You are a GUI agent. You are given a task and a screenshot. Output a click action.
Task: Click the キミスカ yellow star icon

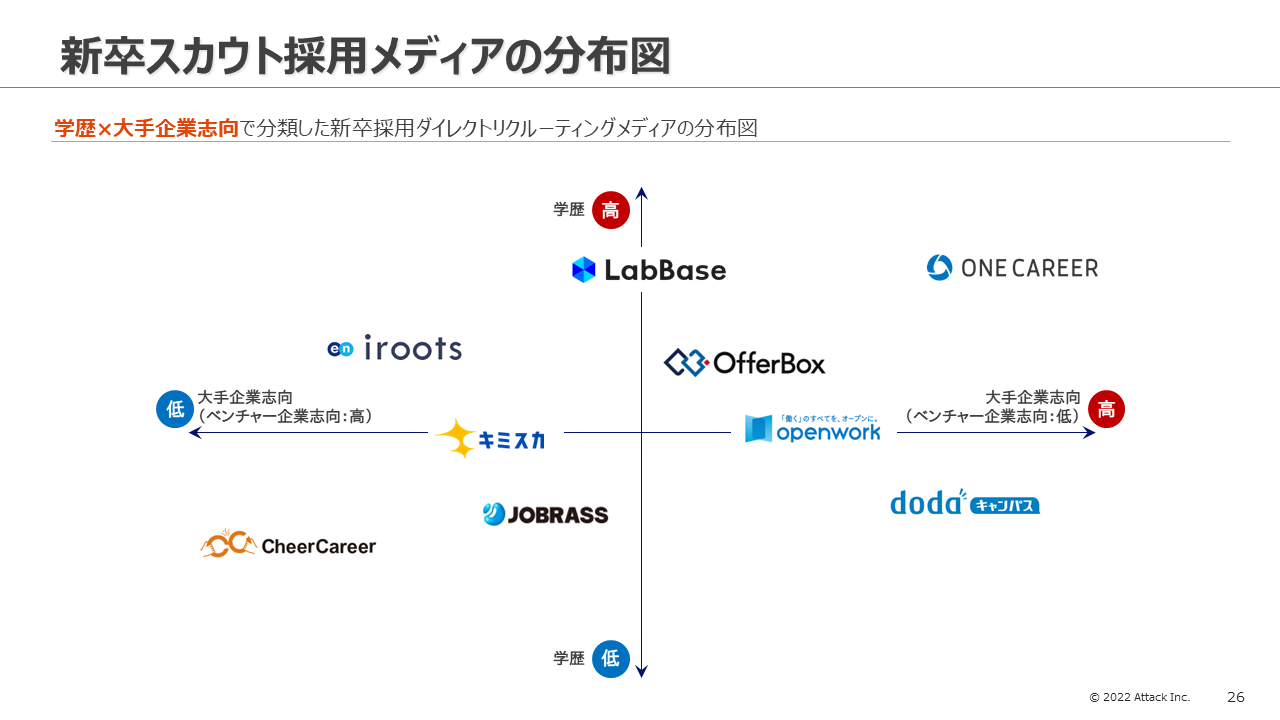[x=456, y=438]
